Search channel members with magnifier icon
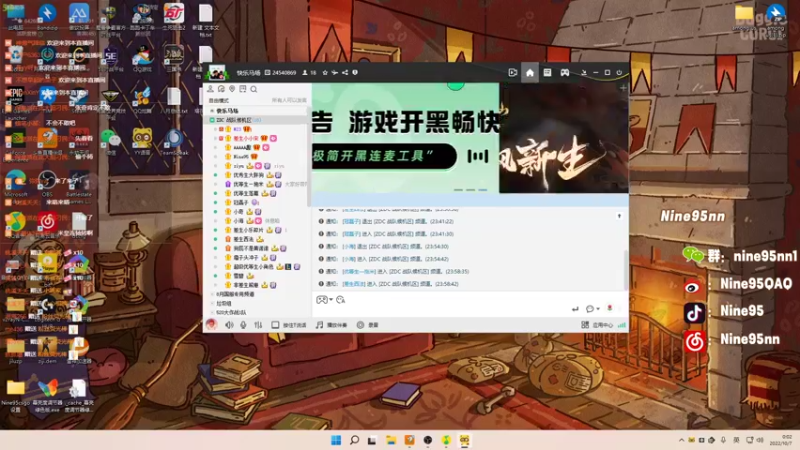Image resolution: width=800 pixels, height=450 pixels. click(254, 89)
